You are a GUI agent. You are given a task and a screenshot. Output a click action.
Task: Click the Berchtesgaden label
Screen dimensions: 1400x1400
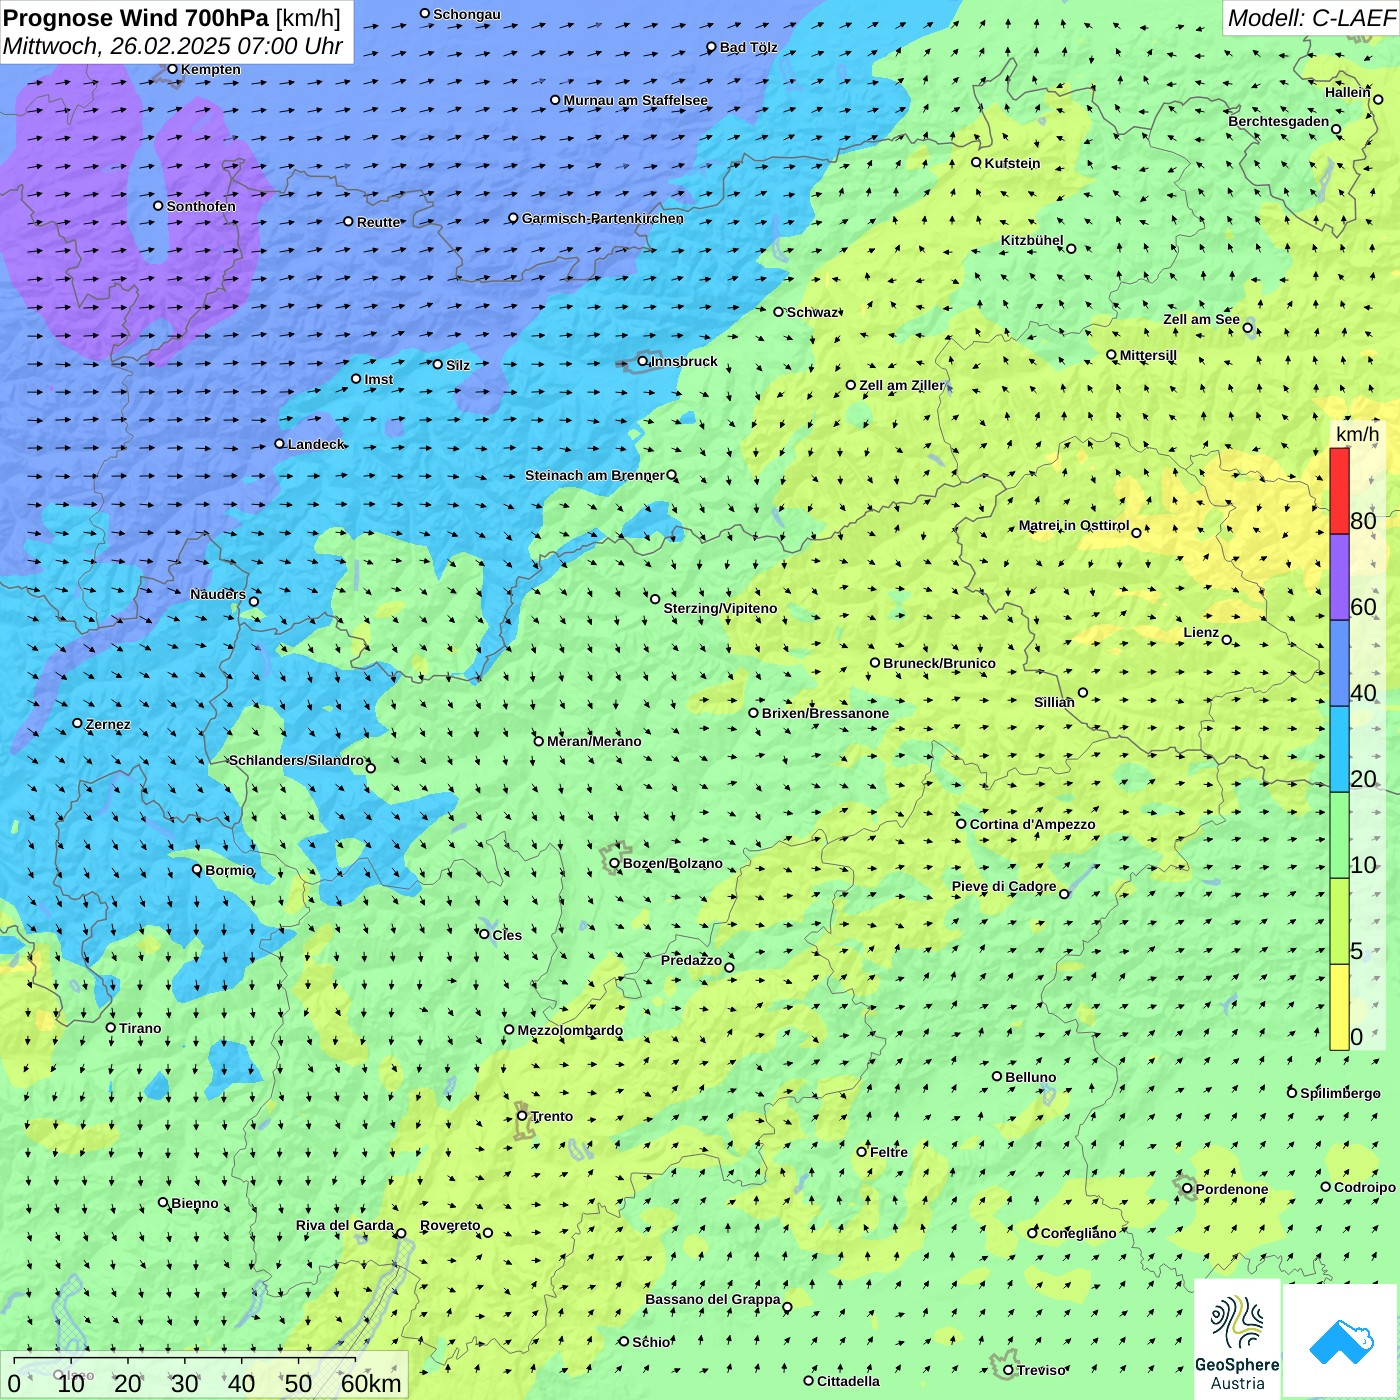[1279, 121]
